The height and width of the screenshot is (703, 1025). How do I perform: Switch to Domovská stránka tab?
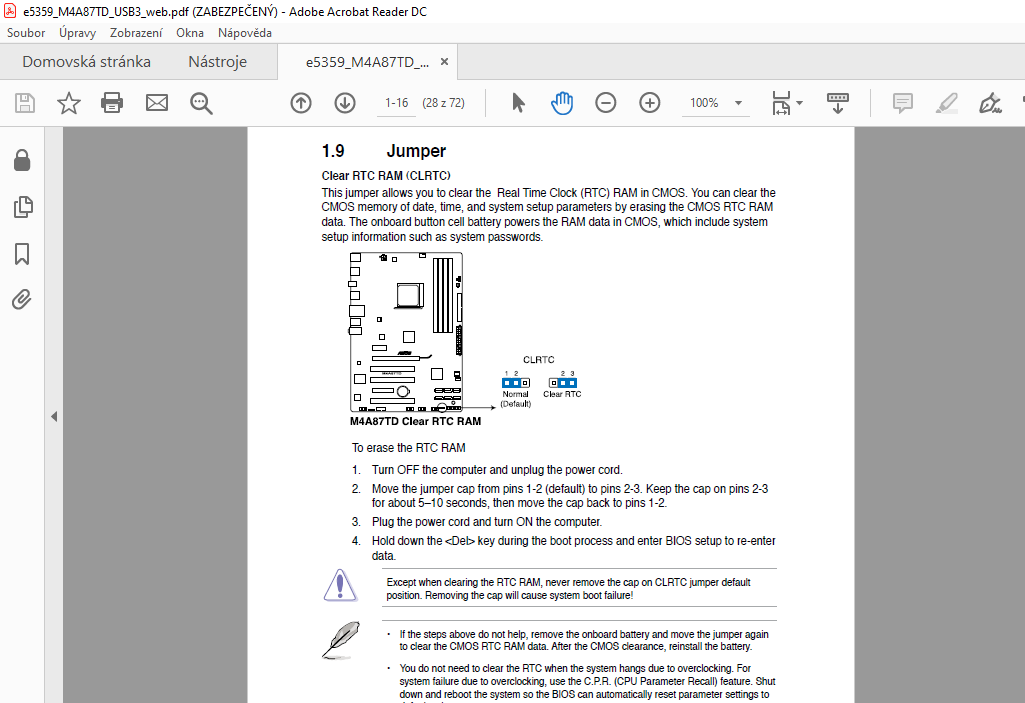click(86, 62)
